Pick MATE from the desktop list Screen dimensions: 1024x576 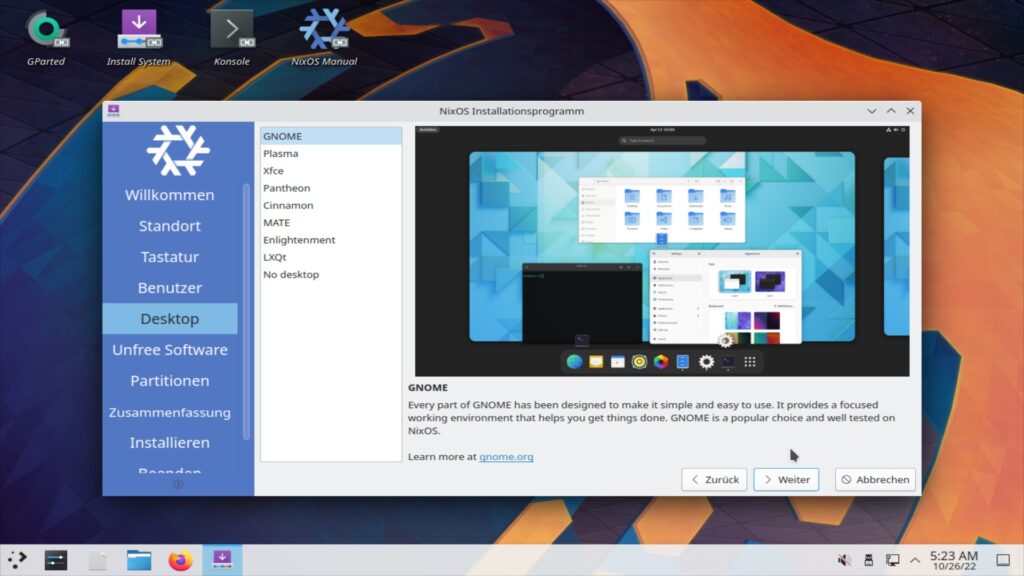point(331,223)
